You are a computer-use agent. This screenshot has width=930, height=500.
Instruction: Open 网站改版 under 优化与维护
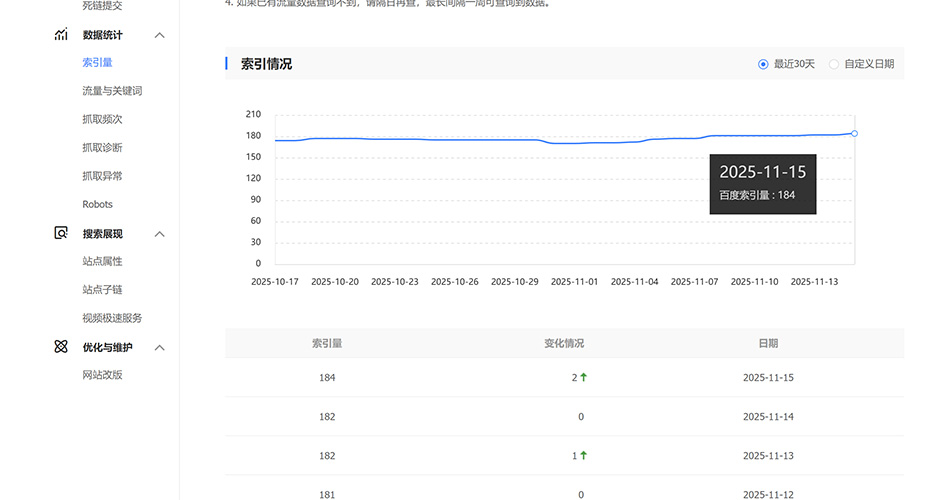tap(102, 375)
